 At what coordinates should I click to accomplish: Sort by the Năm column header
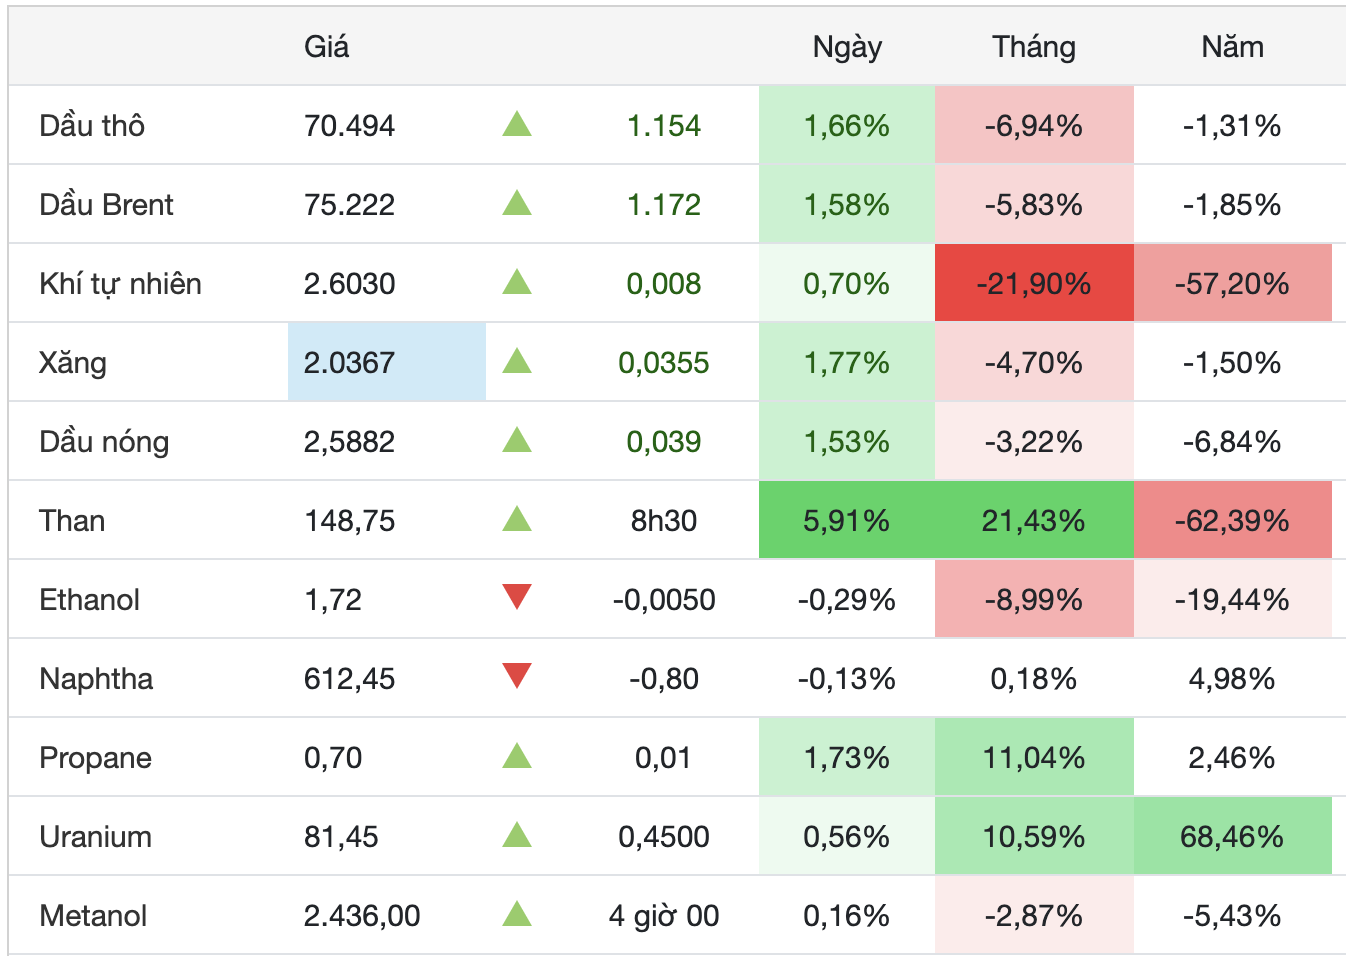[1232, 47]
